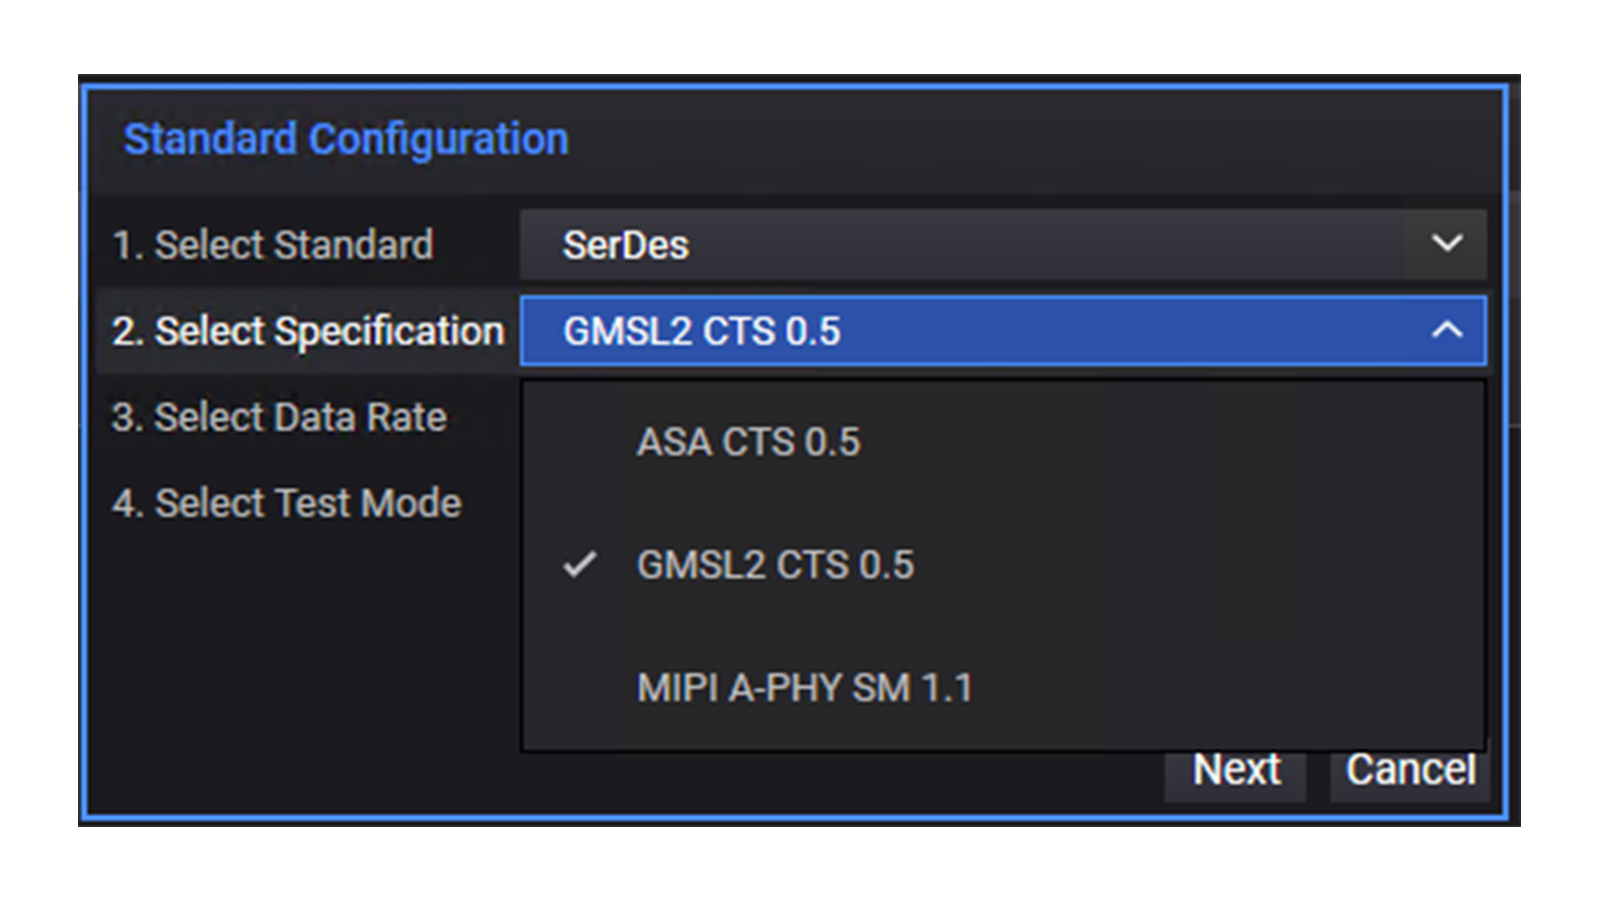This screenshot has height=900, width=1600.
Task: Open the SerDes standard dropdown
Action: pos(1000,245)
